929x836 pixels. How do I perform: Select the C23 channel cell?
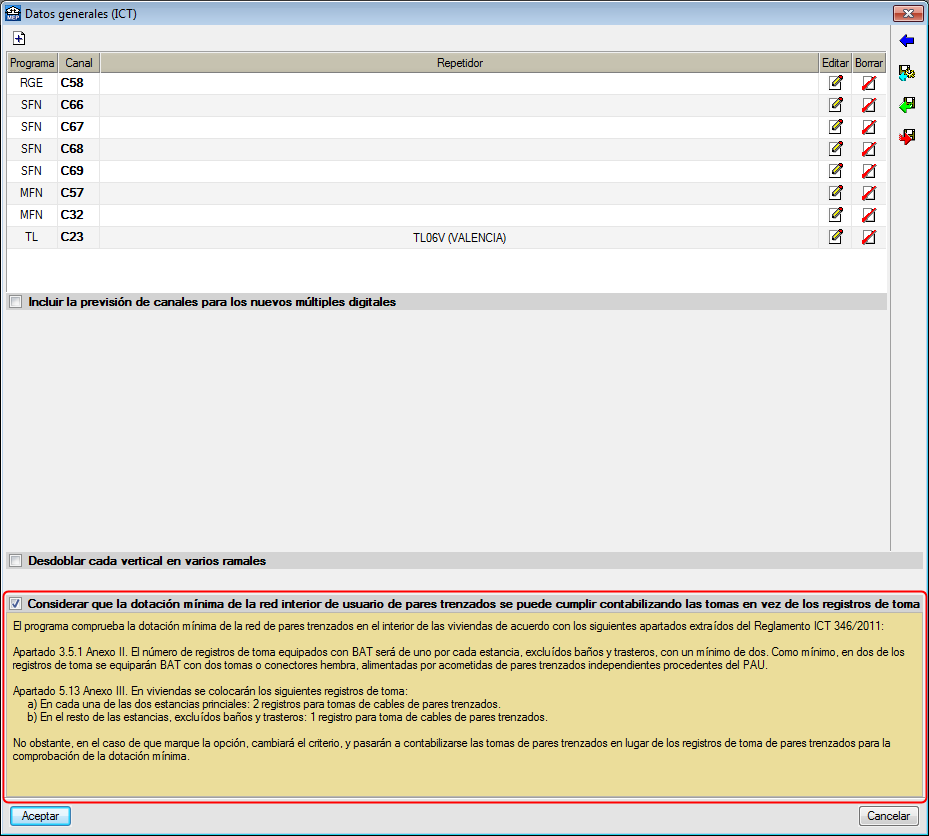79,237
